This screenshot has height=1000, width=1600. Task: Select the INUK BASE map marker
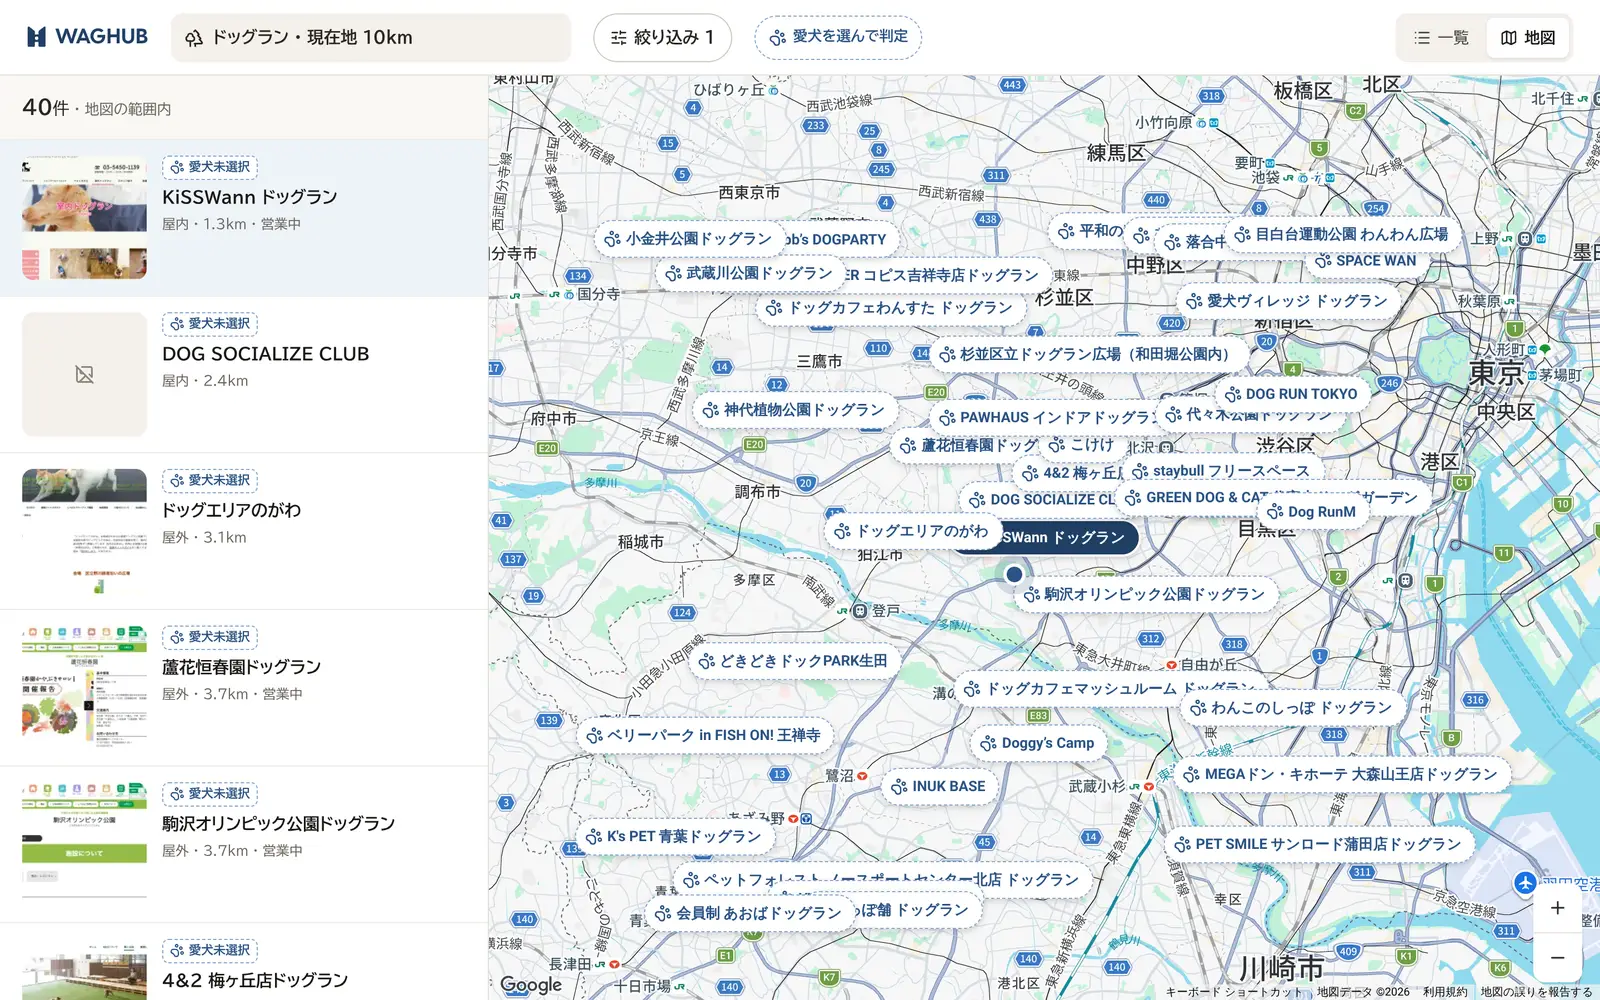939,787
